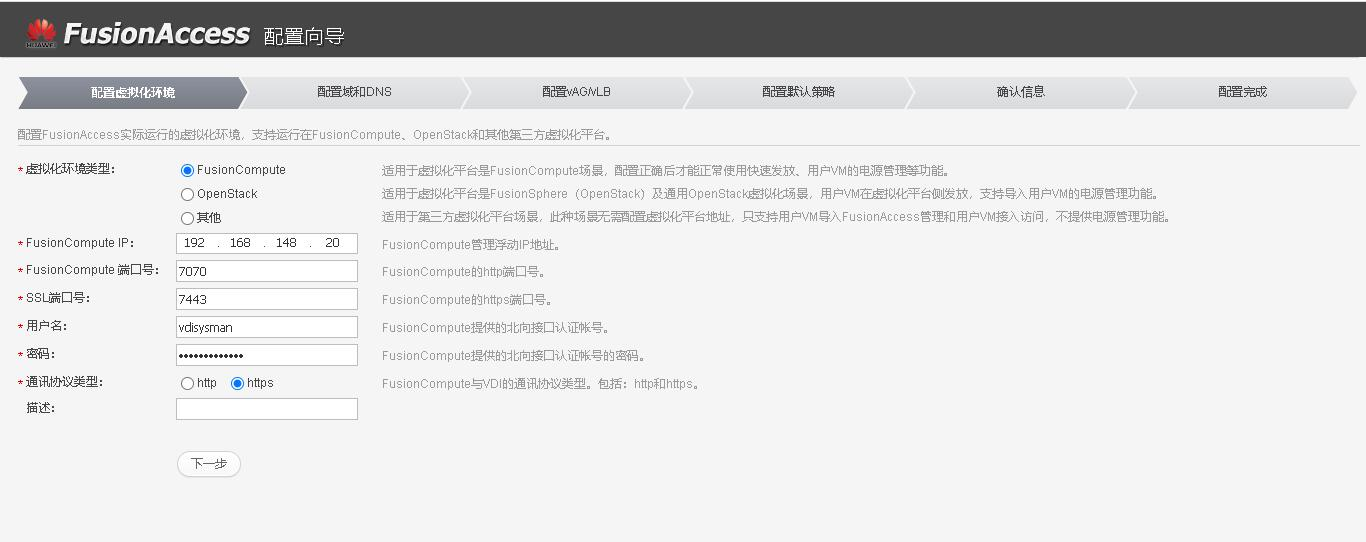Image resolution: width=1366 pixels, height=542 pixels.
Task: Click the FusionCompute IP label
Action: pos(79,243)
